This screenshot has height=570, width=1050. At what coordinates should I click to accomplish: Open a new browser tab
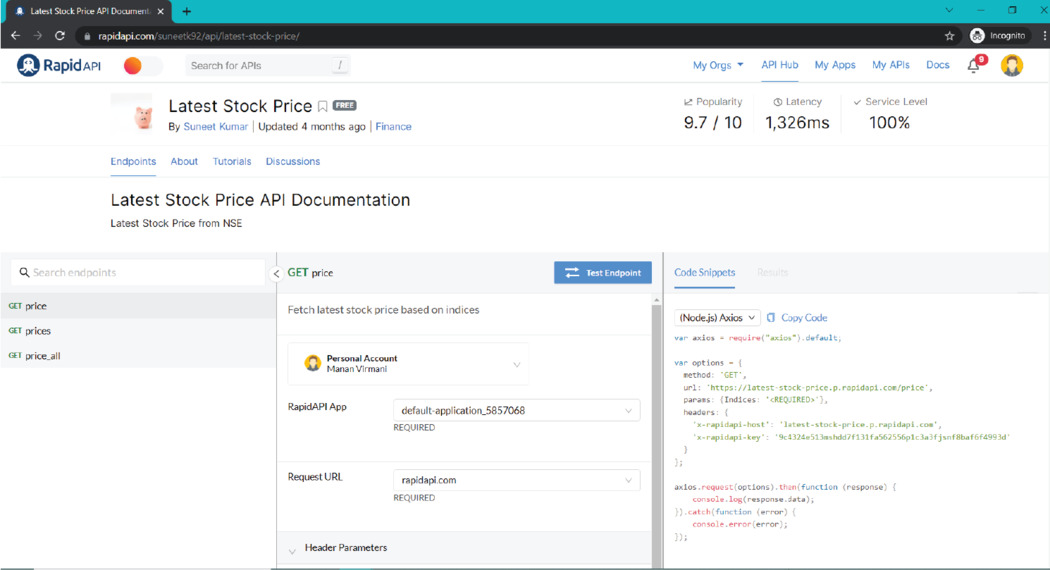[187, 11]
